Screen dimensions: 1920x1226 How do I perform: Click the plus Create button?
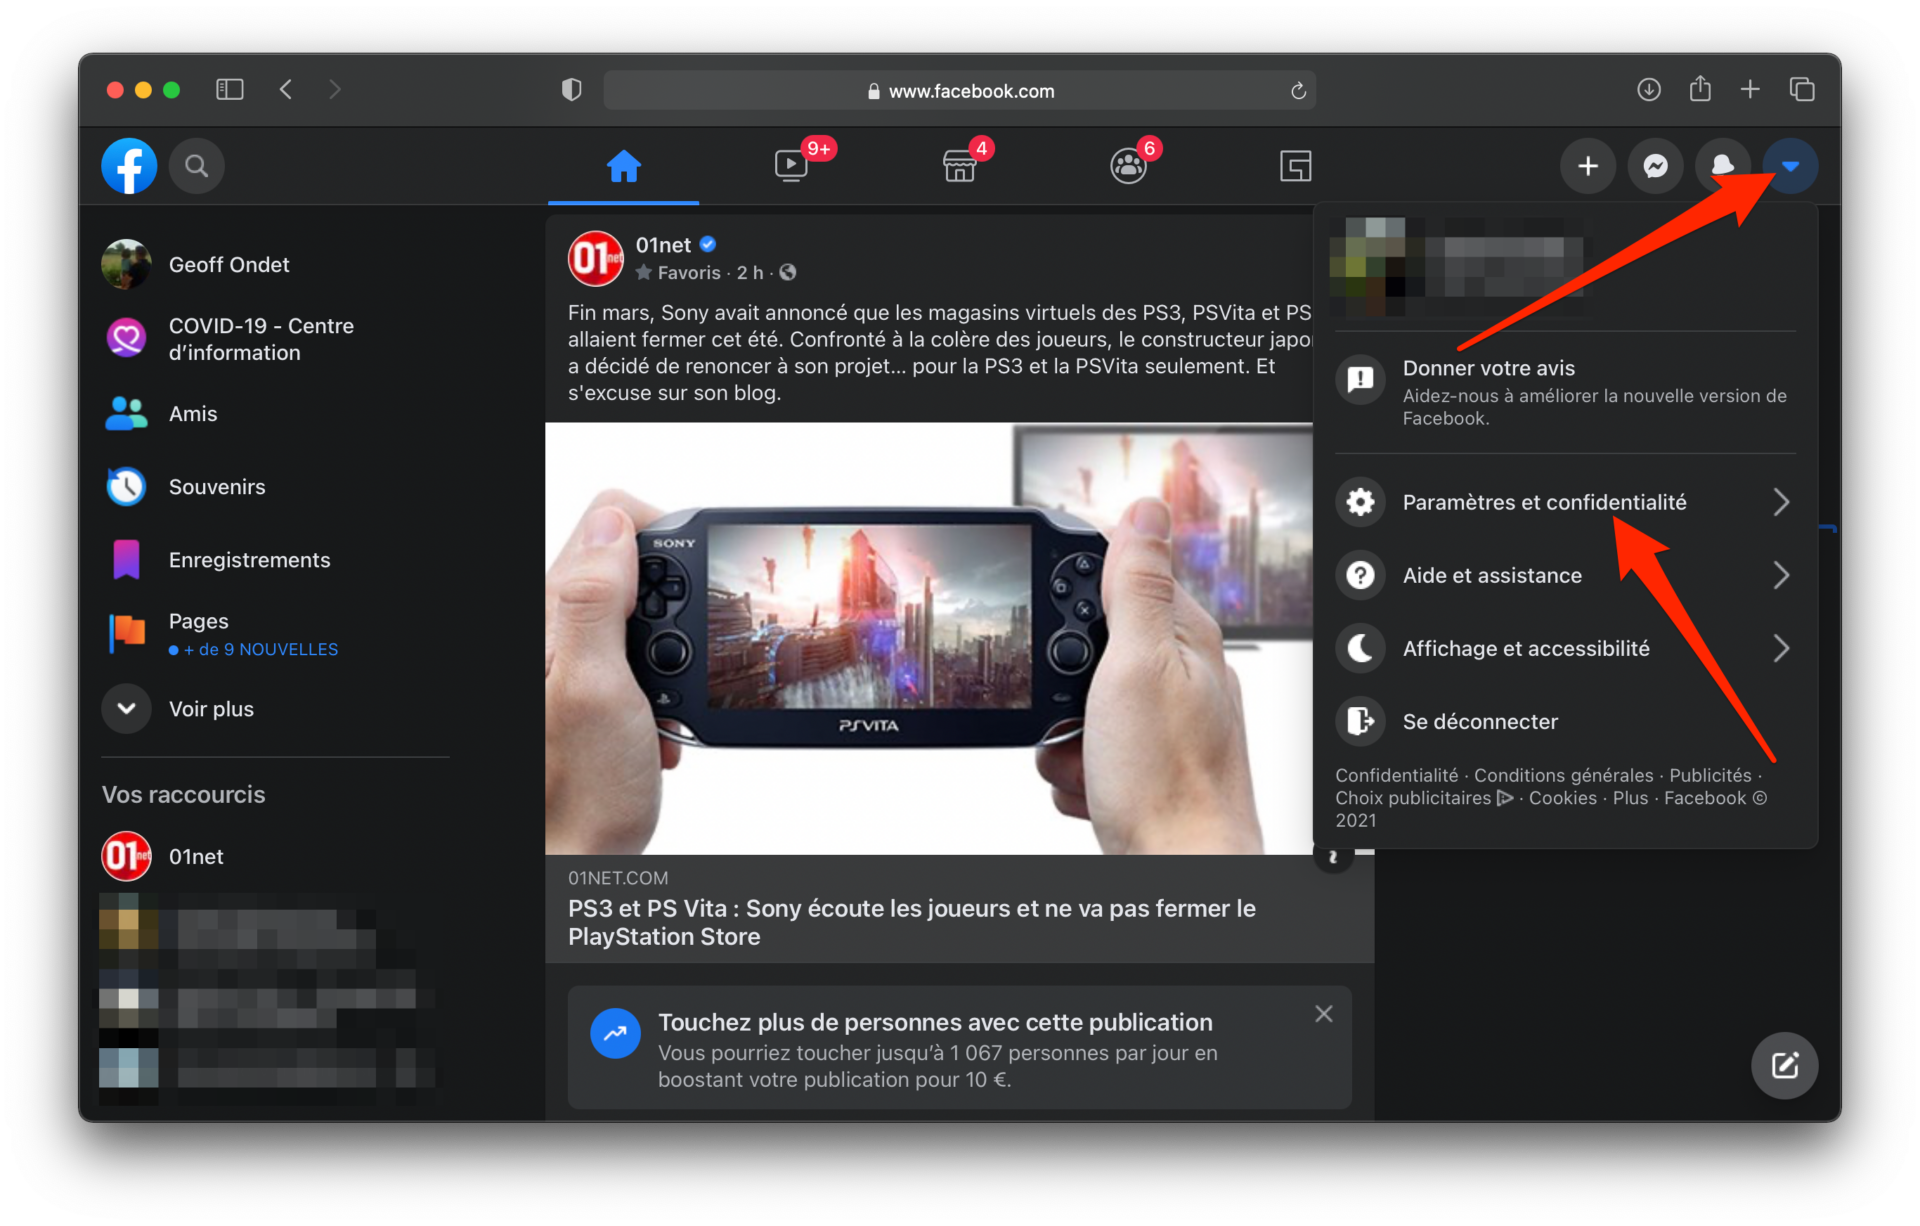pyautogui.click(x=1588, y=166)
